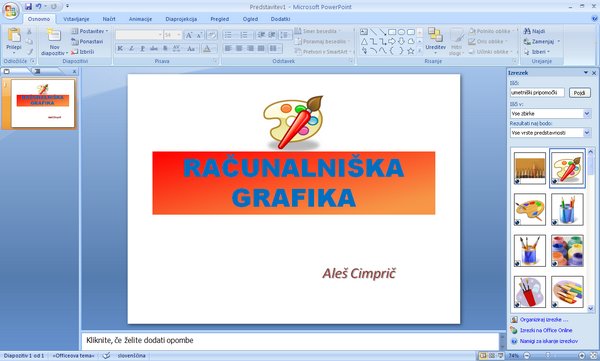Open the Ureditev arrange menu

pos(435,40)
